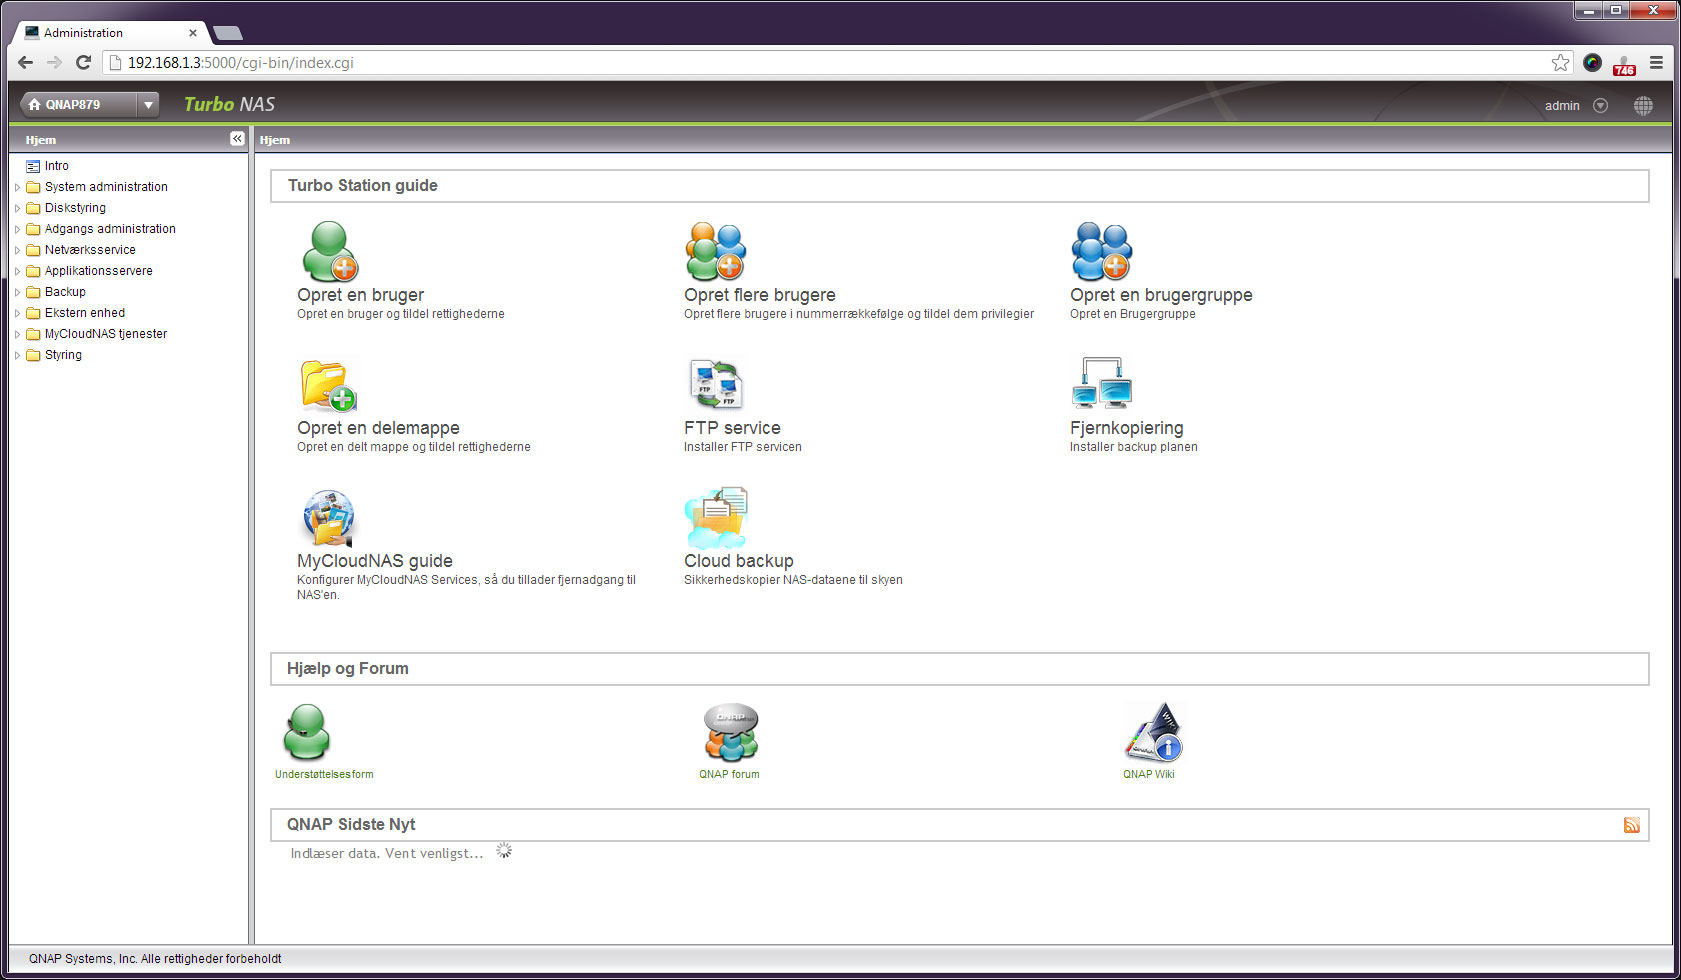Click the Opret en brugergruppe icon
The height and width of the screenshot is (980, 1681).
coord(1101,252)
